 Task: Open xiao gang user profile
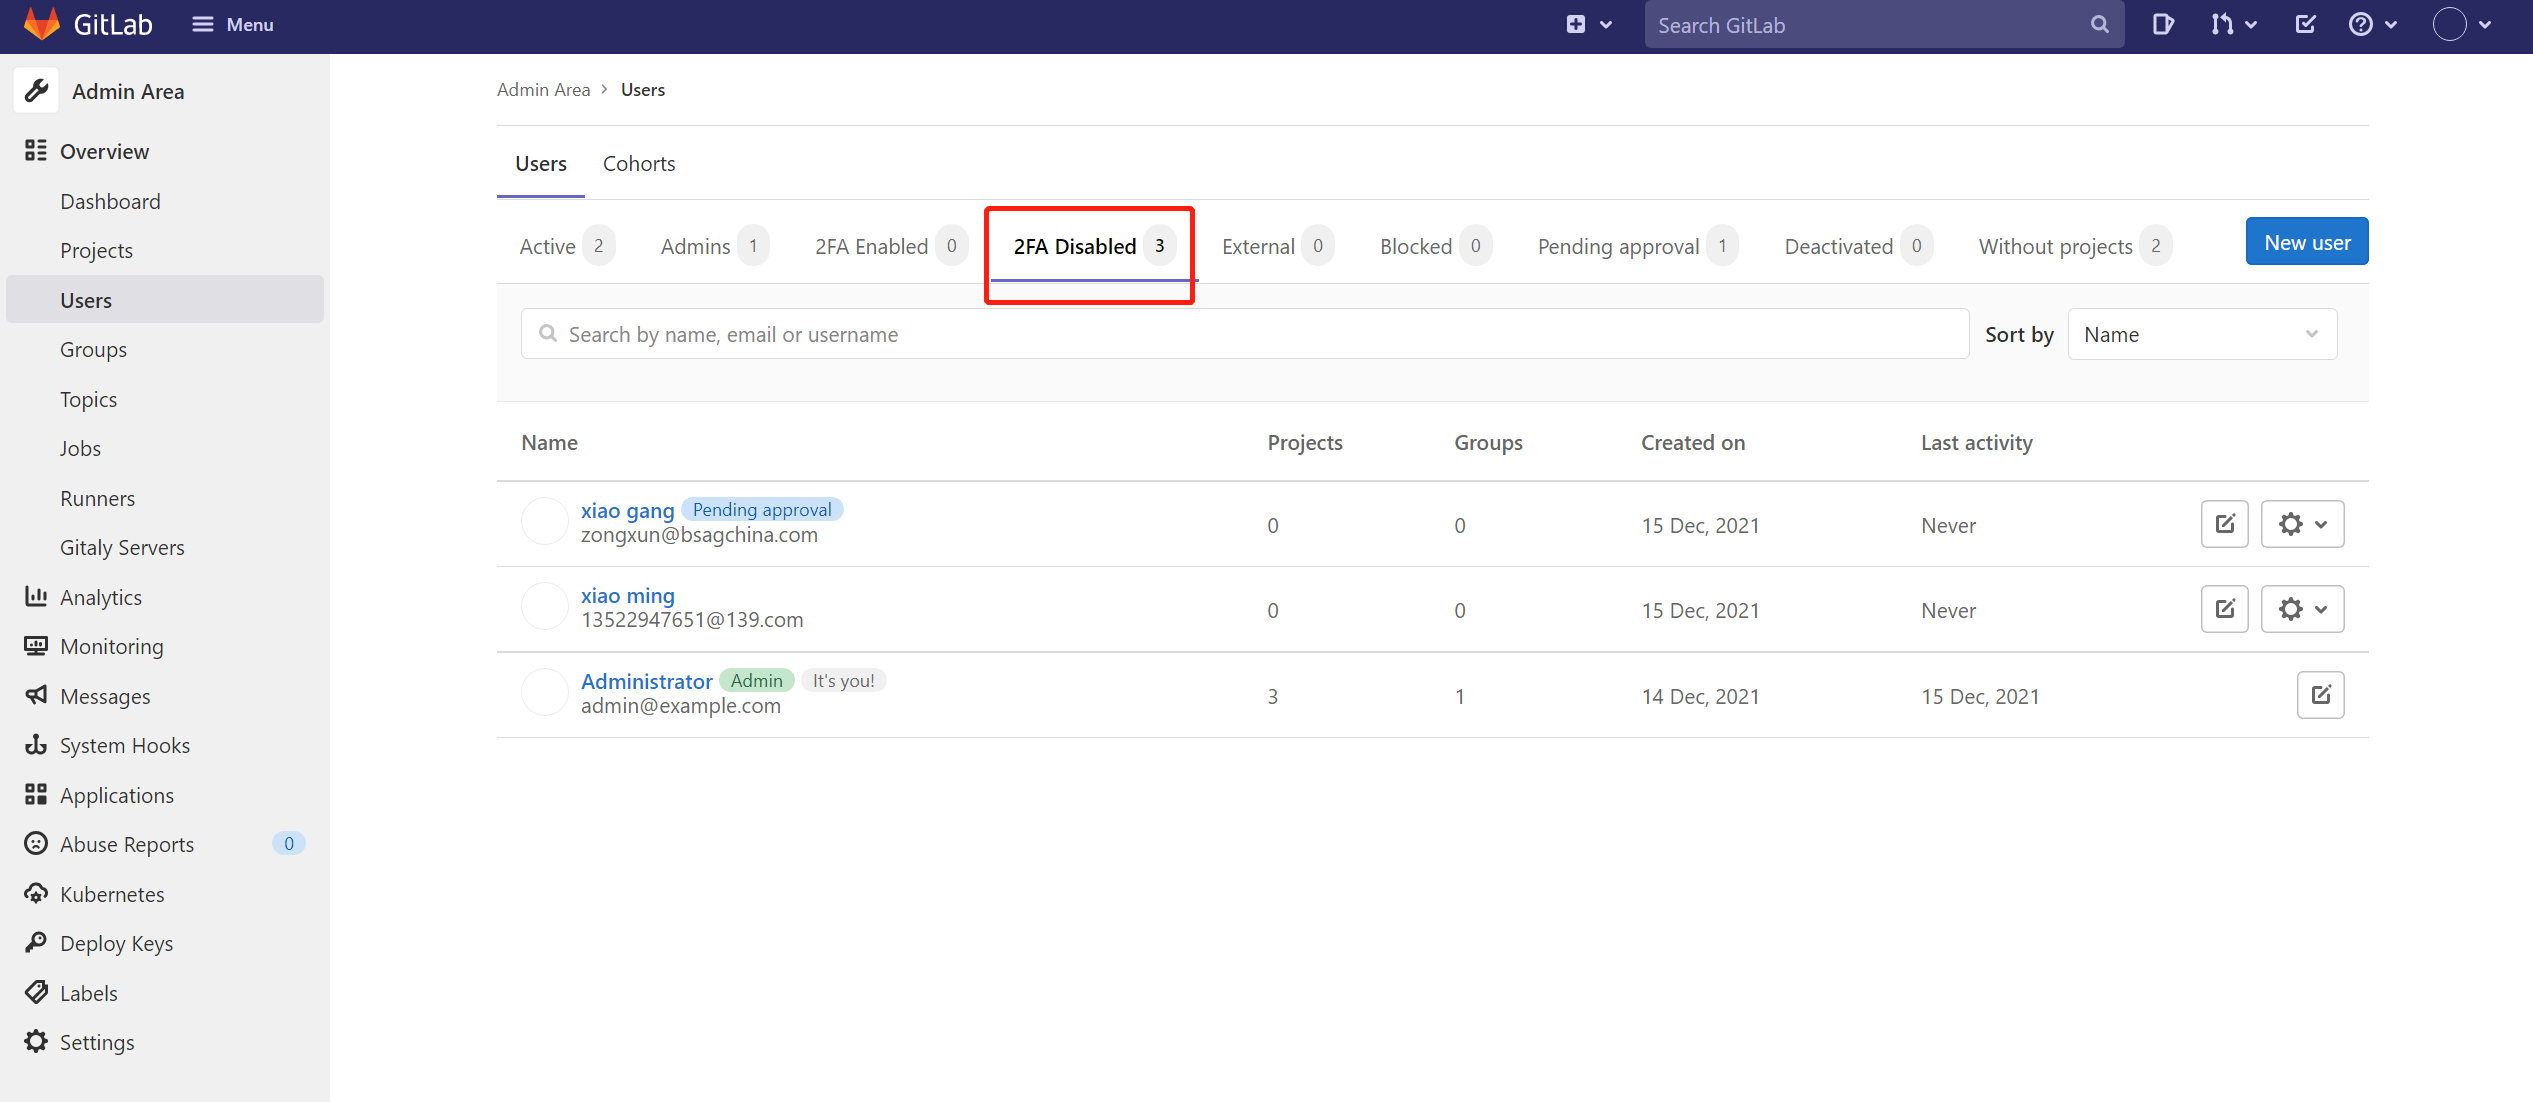click(x=627, y=510)
